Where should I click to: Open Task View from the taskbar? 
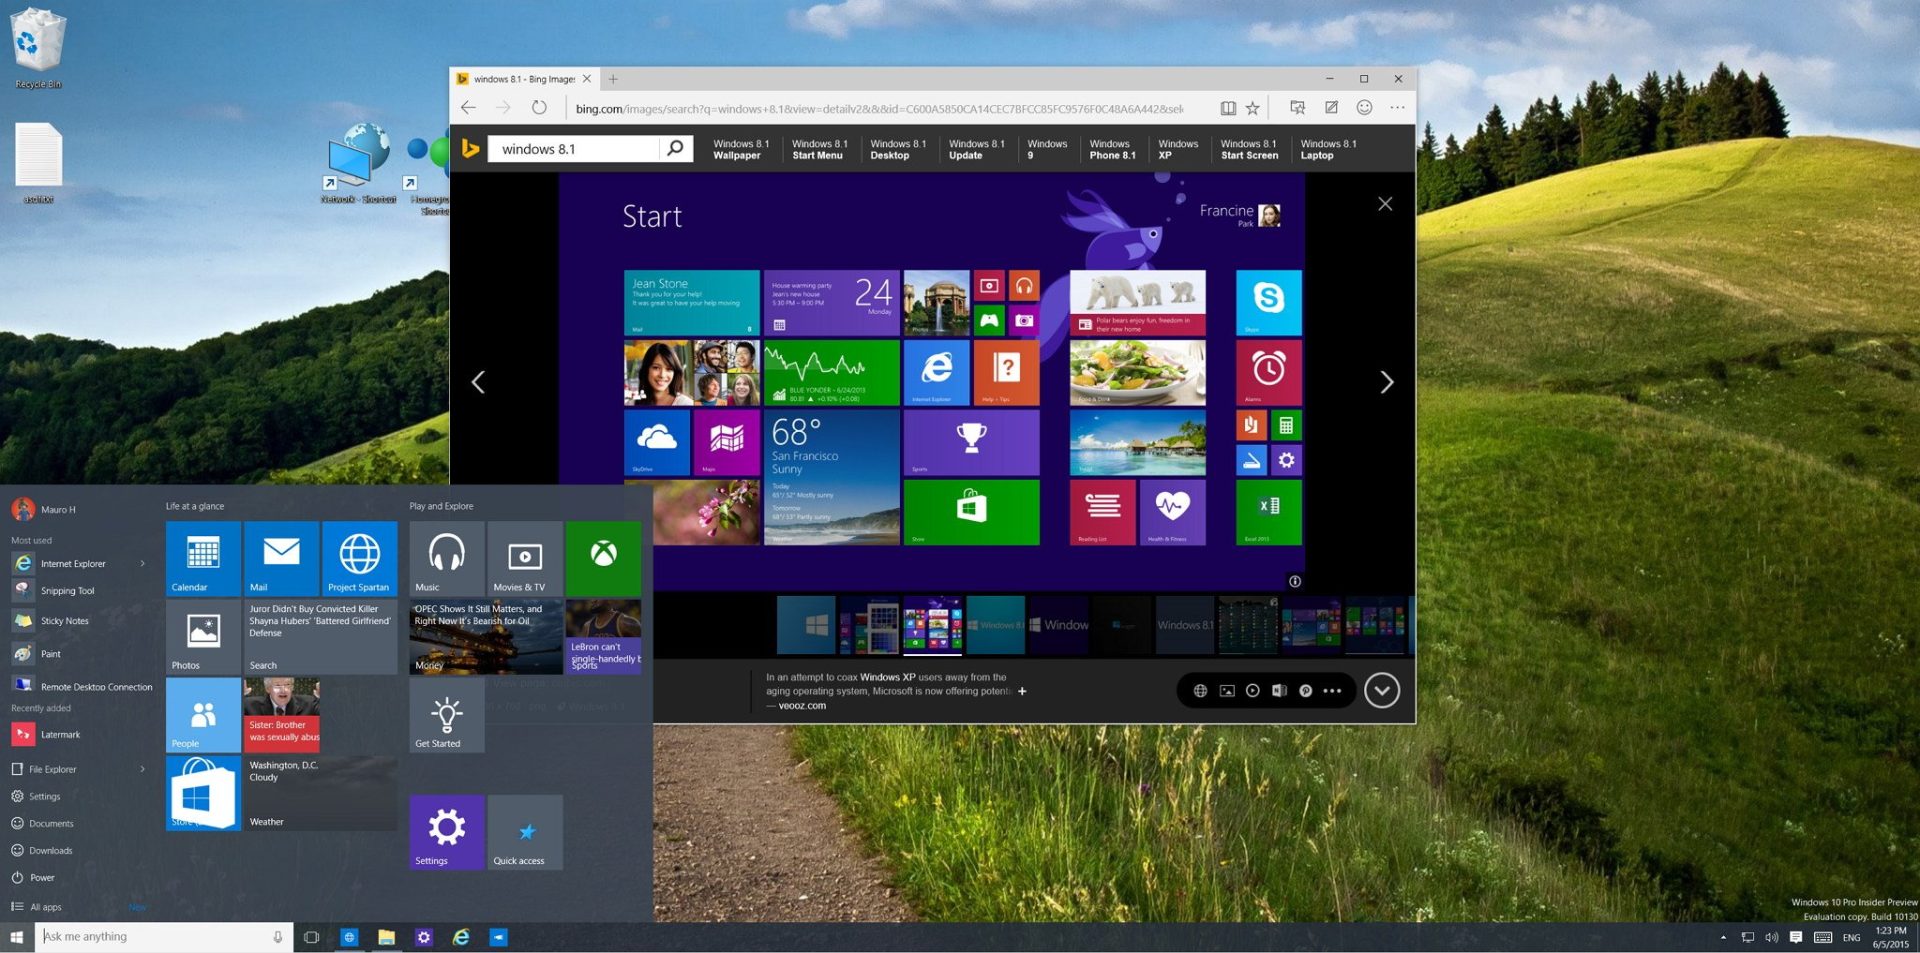pos(312,937)
